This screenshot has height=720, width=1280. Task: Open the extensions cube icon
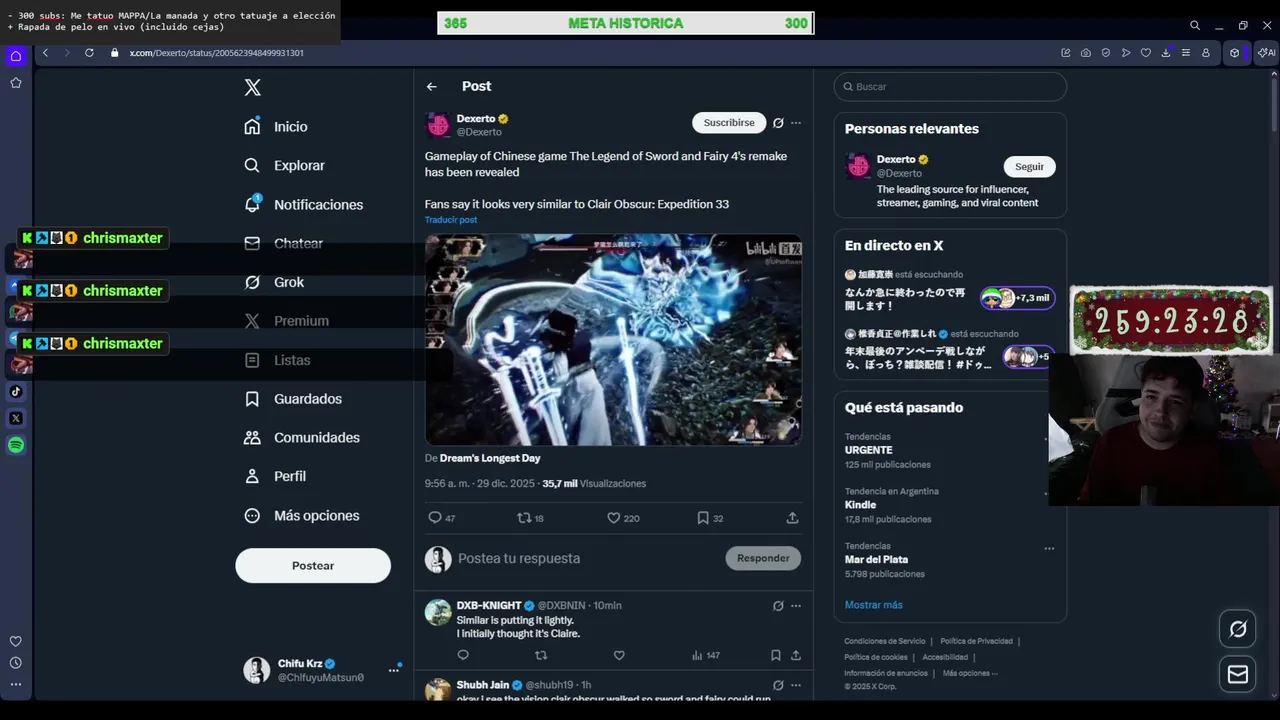[1235, 53]
